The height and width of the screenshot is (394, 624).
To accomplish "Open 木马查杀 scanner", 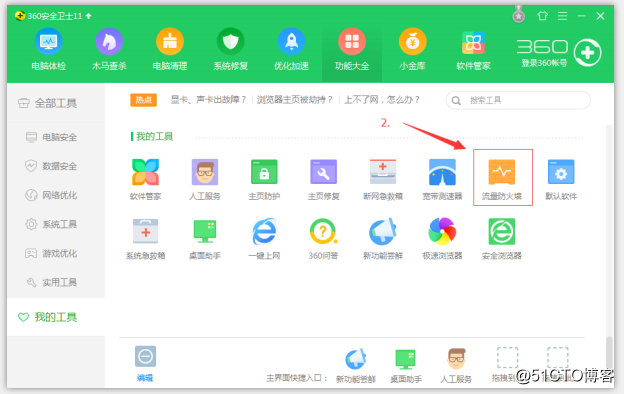I will pyautogui.click(x=109, y=49).
